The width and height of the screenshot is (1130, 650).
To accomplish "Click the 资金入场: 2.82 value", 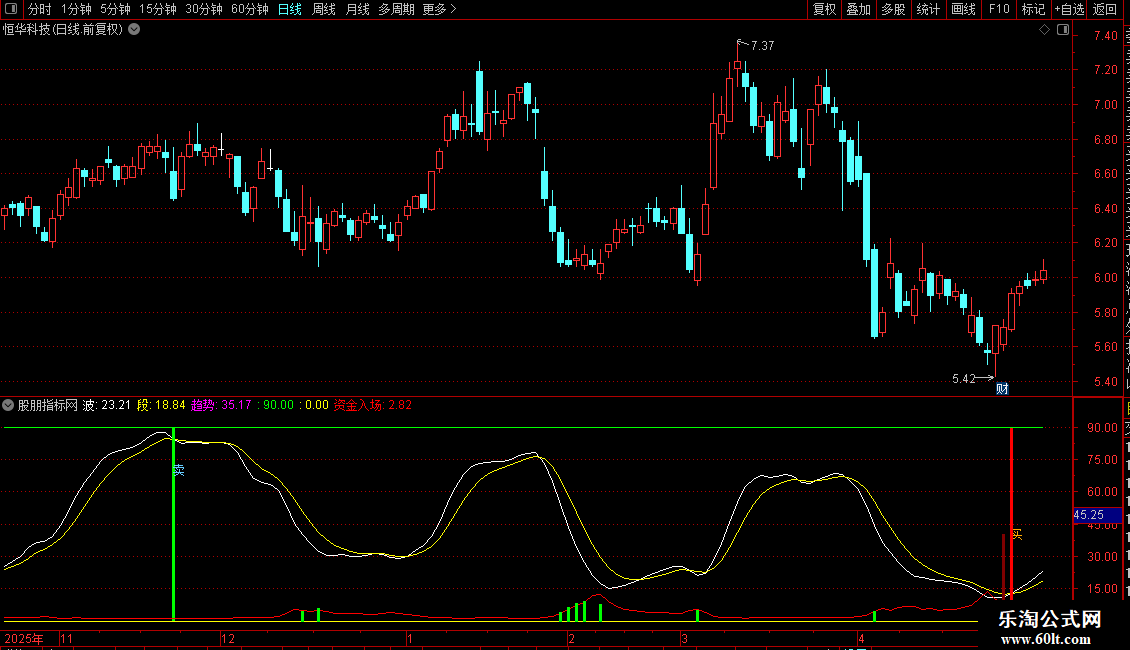I will pyautogui.click(x=373, y=405).
